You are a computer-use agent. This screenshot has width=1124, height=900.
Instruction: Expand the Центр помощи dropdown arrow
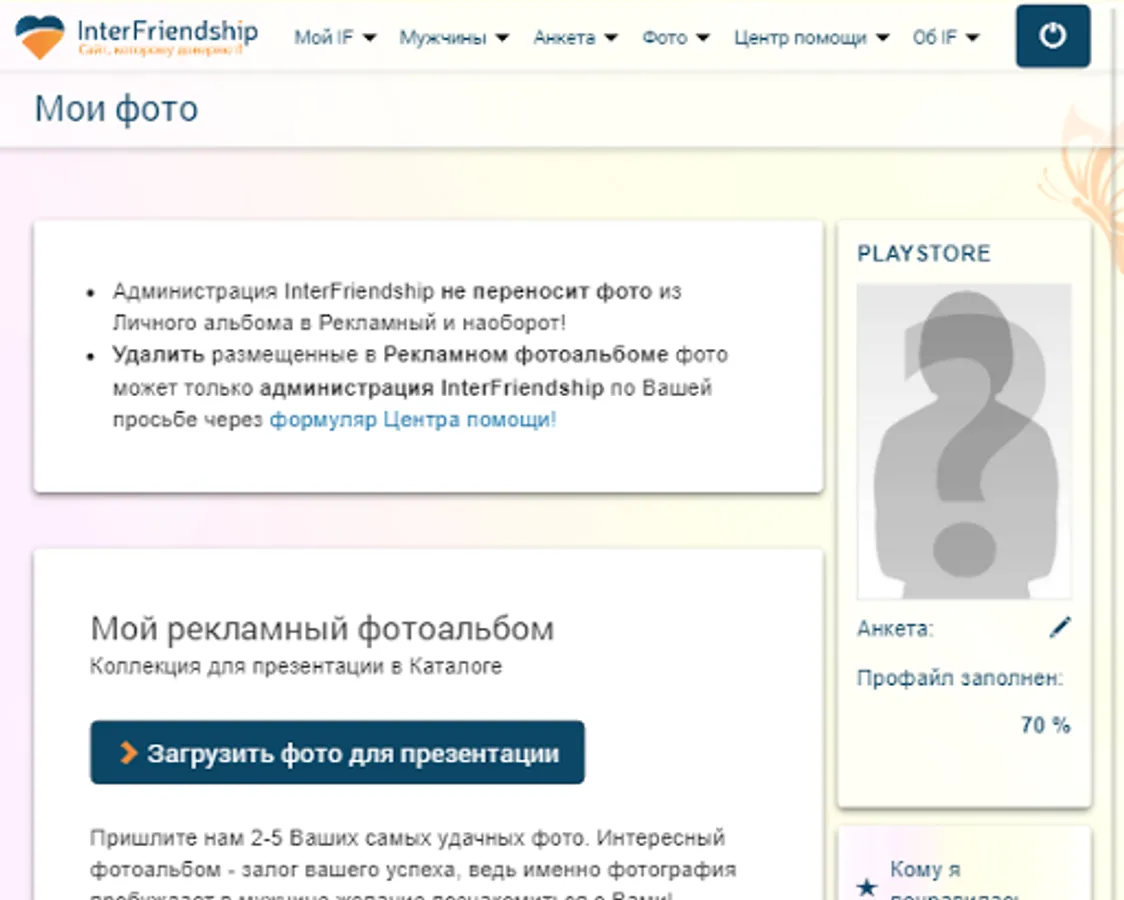click(883, 37)
